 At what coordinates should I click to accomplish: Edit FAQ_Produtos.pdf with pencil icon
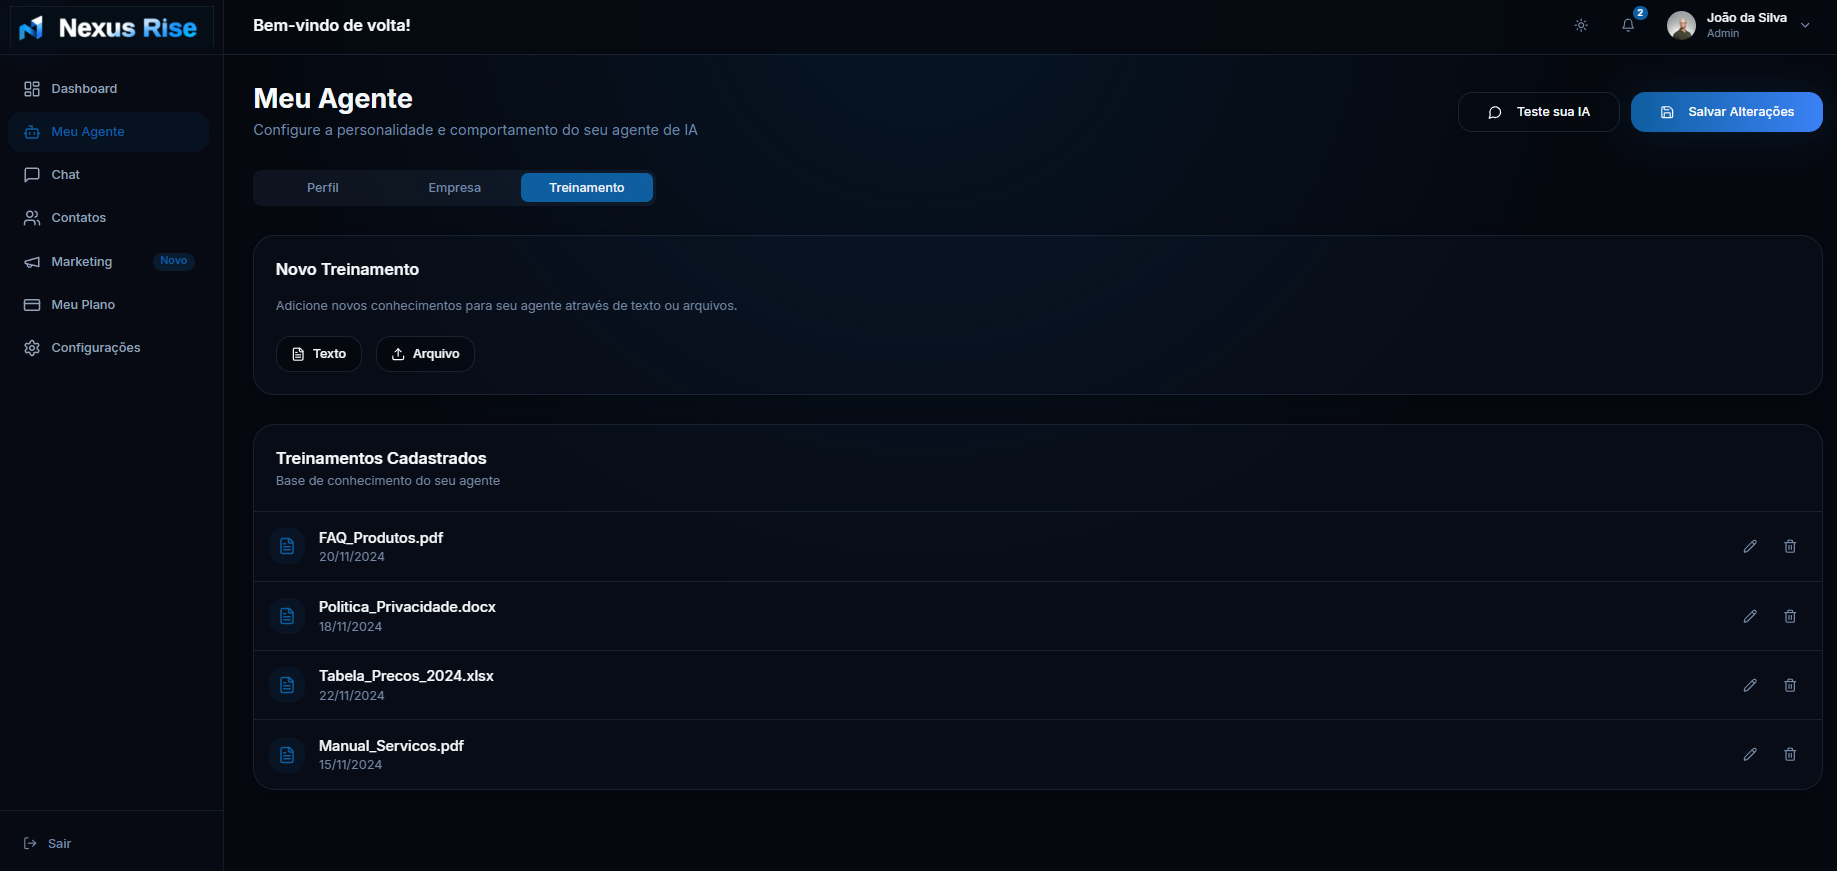coord(1750,547)
